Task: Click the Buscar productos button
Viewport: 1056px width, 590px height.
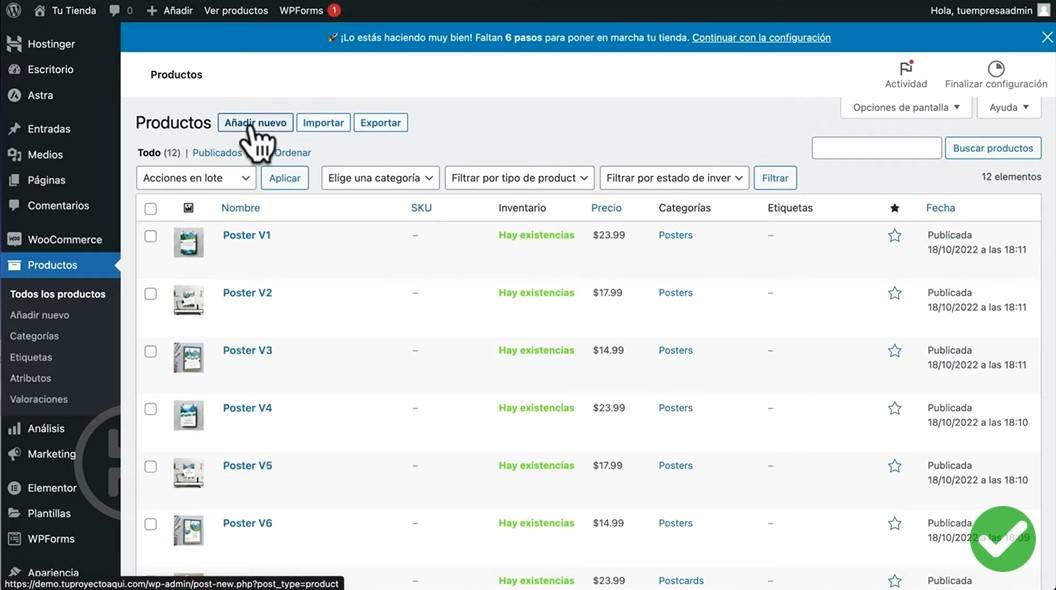Action: 993,148
